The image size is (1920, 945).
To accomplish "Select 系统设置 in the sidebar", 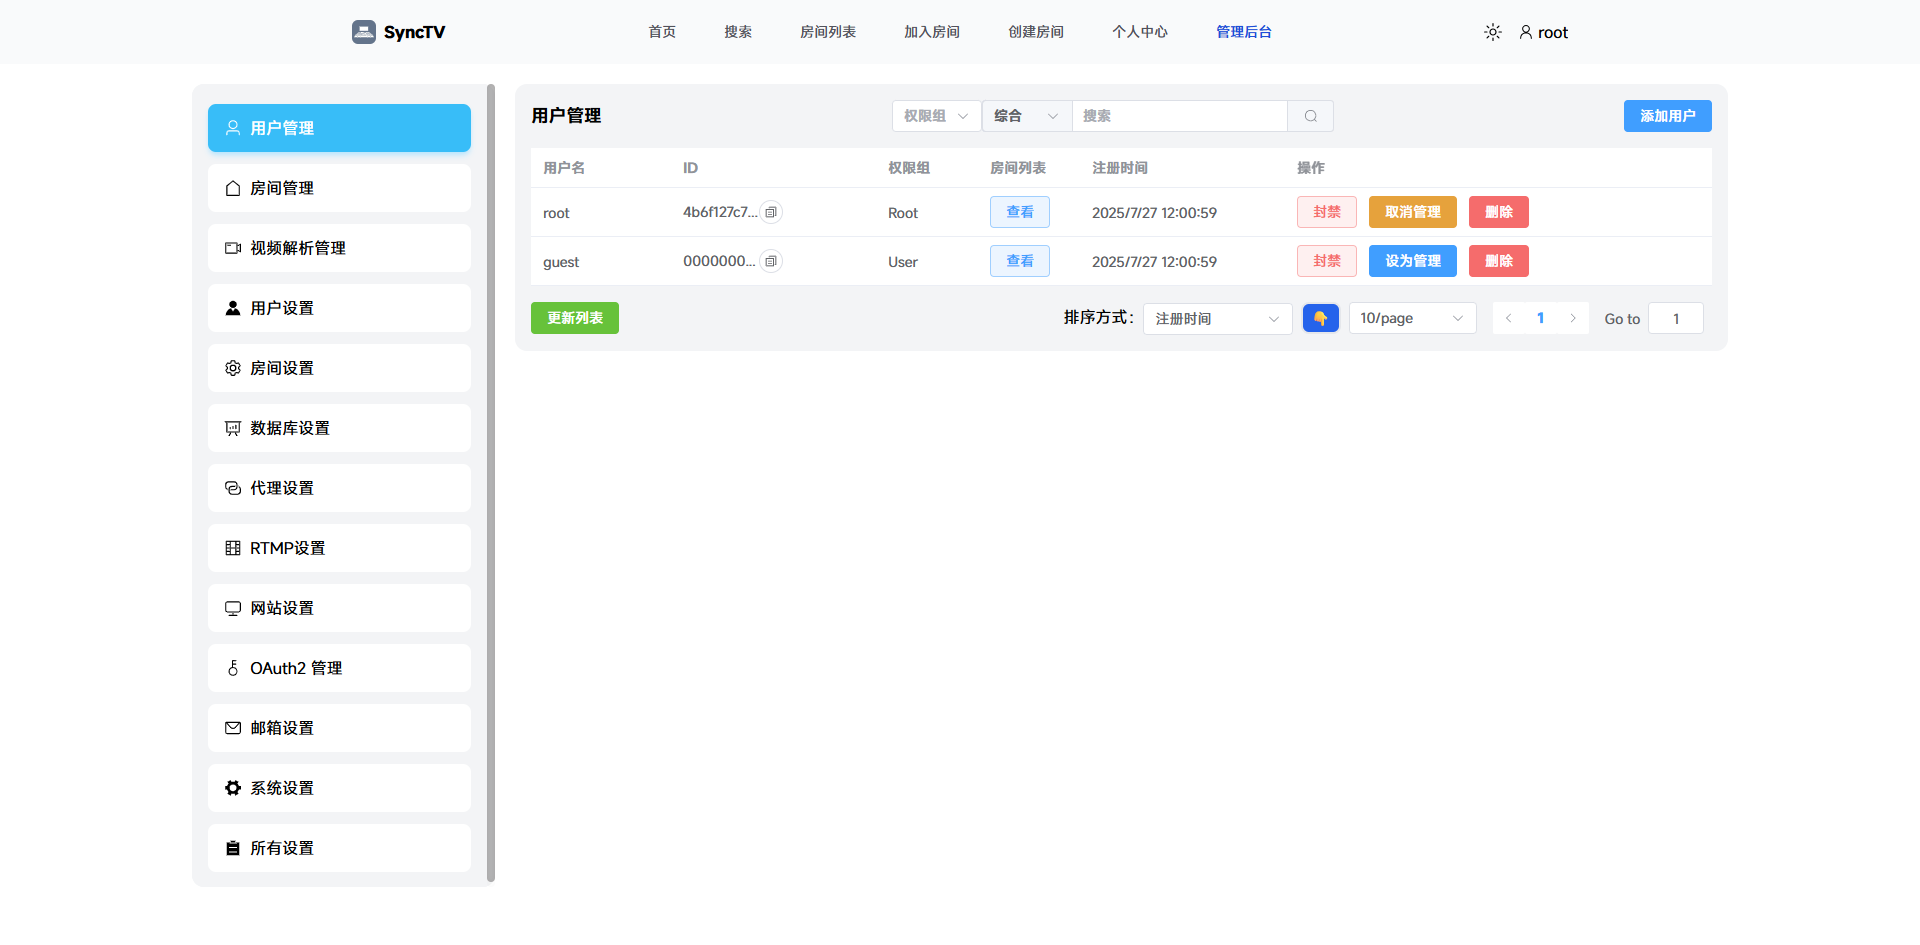I will click(339, 788).
